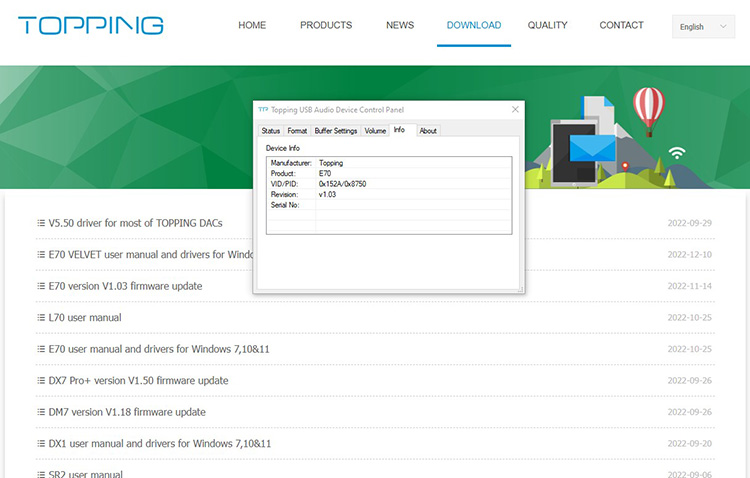Image resolution: width=750 pixels, height=478 pixels.
Task: Open the CONTACT page
Action: click(621, 25)
